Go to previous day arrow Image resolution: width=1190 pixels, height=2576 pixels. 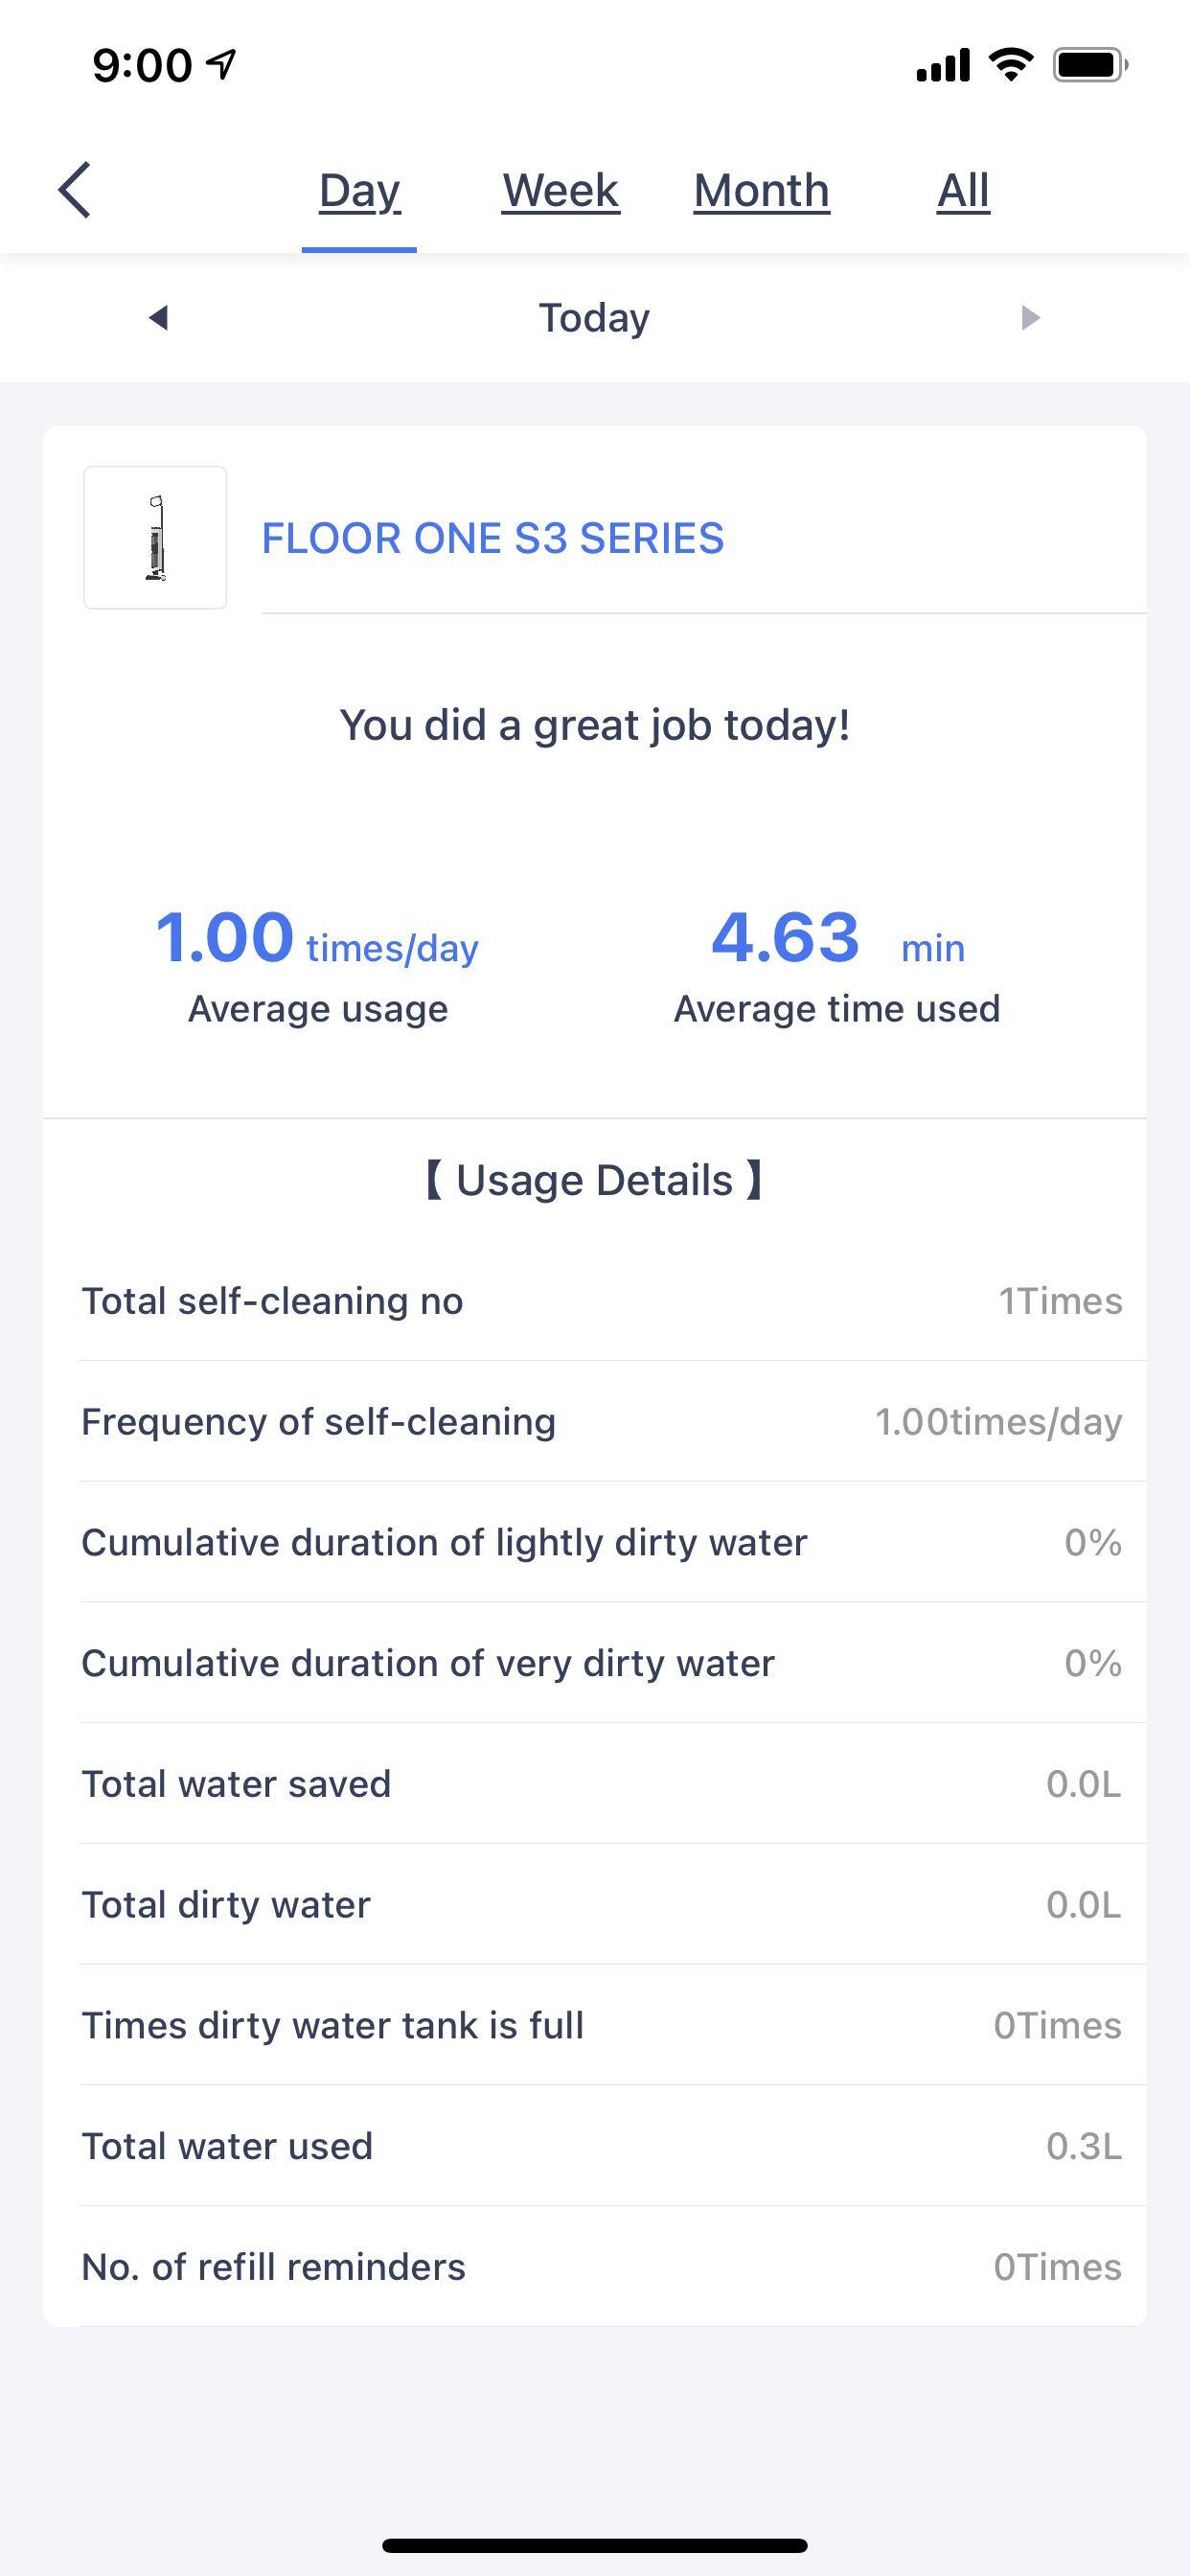coord(158,318)
